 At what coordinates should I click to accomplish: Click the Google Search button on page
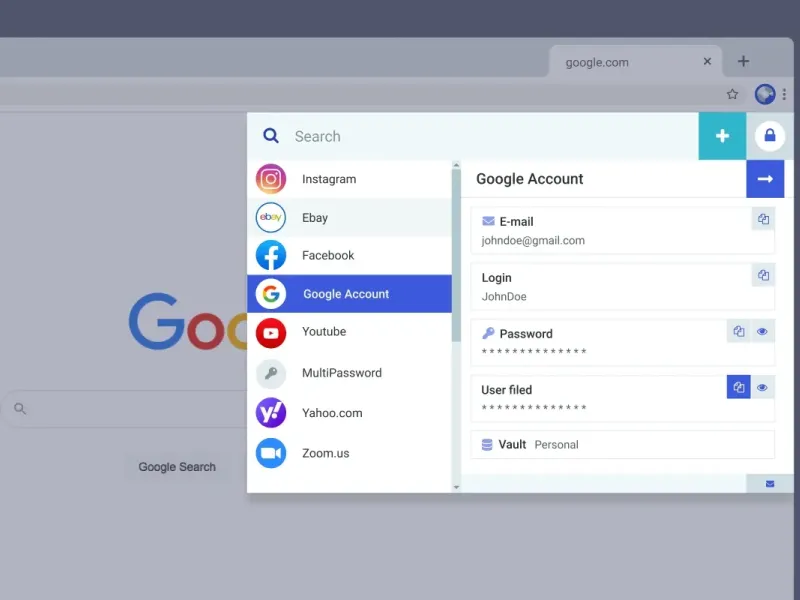[177, 467]
